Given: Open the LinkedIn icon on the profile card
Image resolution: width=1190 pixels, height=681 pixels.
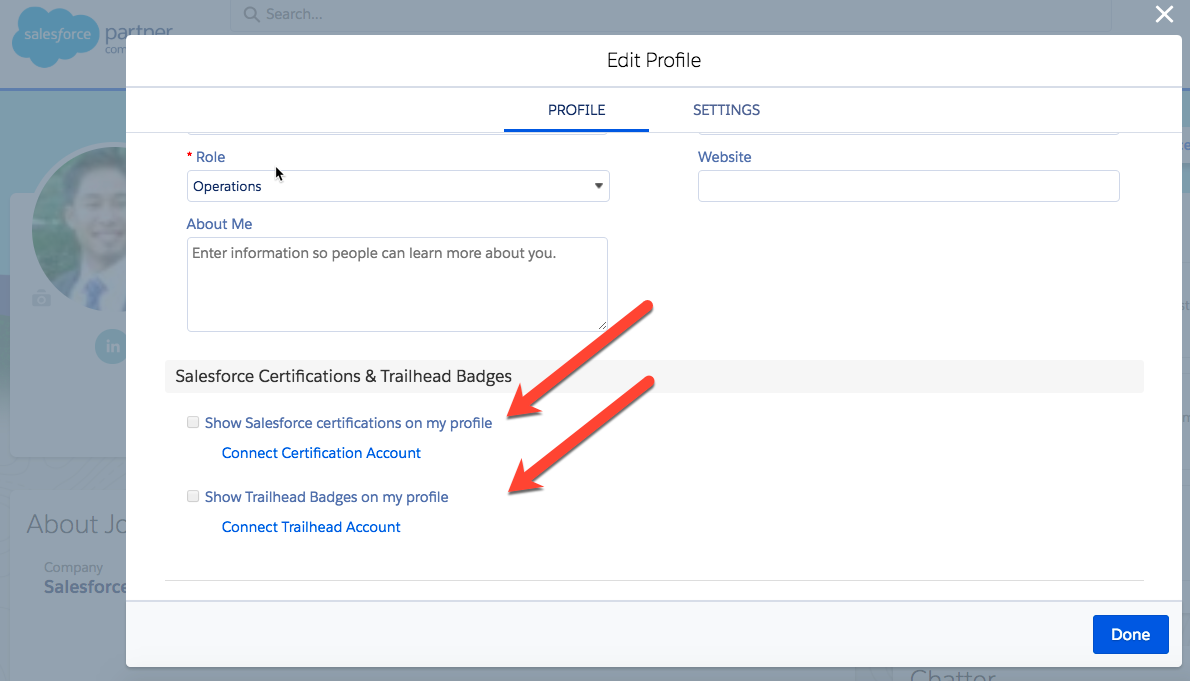Looking at the screenshot, I should pos(111,346).
